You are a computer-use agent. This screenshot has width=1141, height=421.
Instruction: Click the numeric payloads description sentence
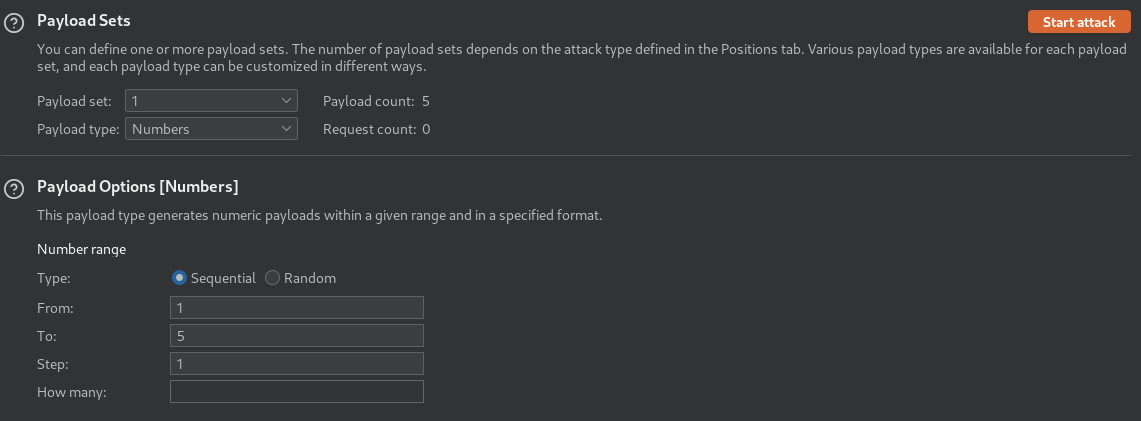pos(319,216)
